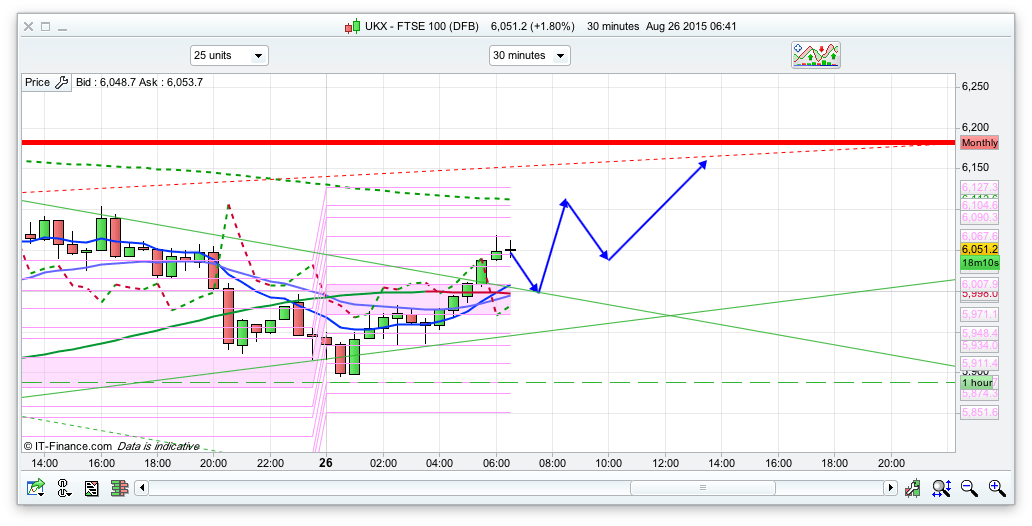Click the Price panel label
Screen dimensions: 1032x526
pos(37,82)
